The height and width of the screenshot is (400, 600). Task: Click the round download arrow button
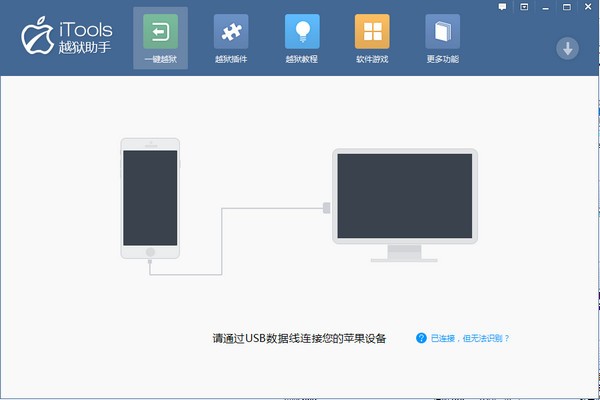point(567,49)
